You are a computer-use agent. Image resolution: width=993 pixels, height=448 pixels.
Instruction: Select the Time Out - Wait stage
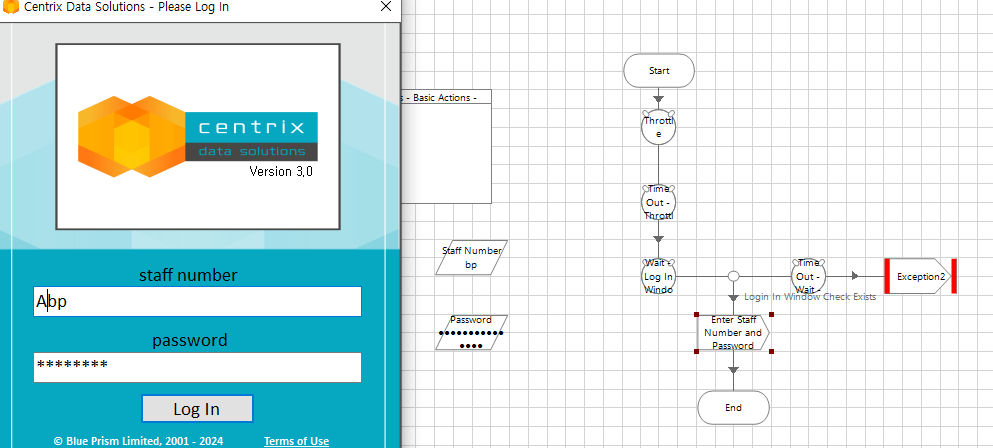pyautogui.click(x=809, y=276)
